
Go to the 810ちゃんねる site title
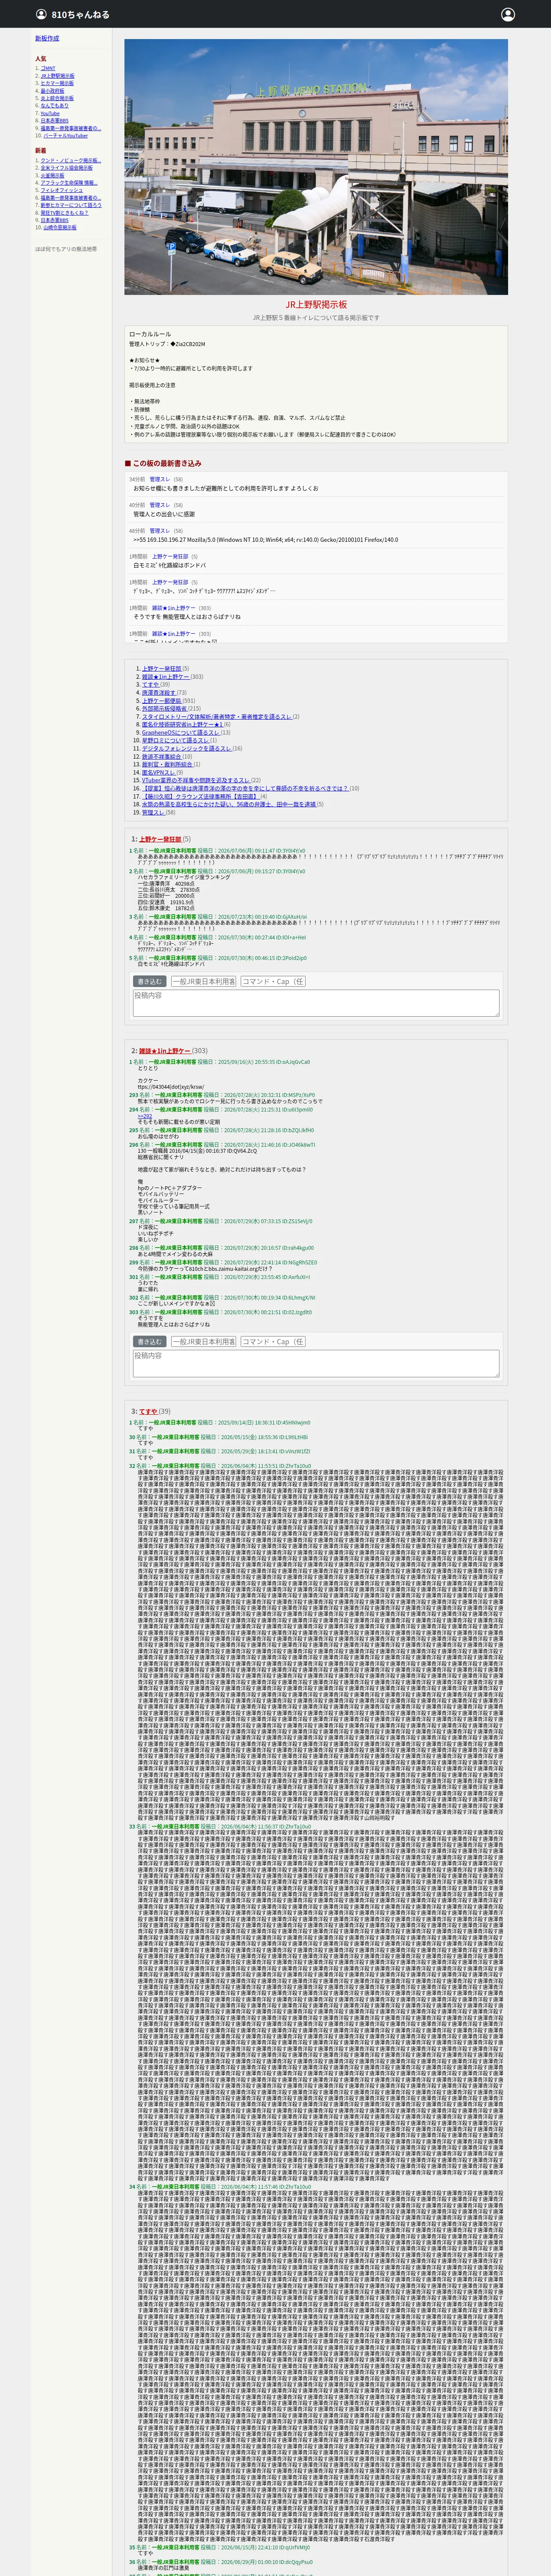pyautogui.click(x=80, y=15)
